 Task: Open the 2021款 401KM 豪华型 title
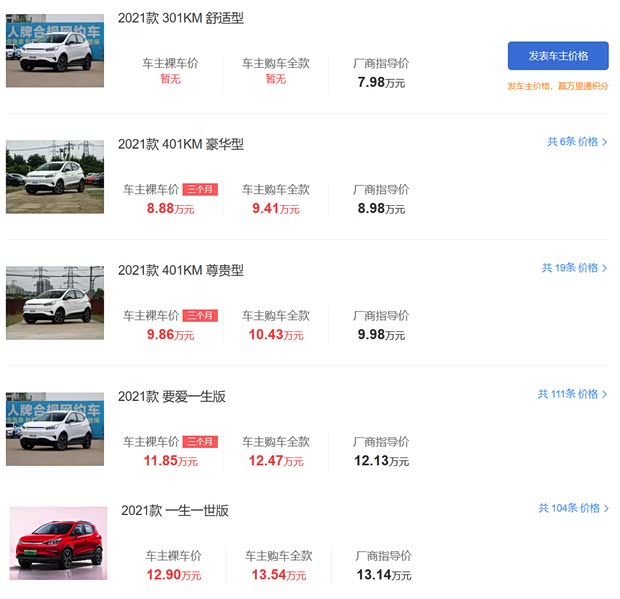[181, 144]
